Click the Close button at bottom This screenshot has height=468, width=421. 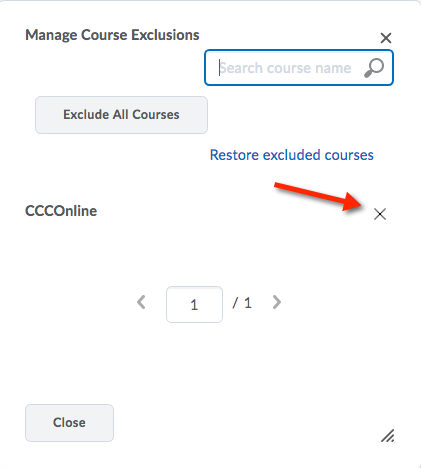tap(69, 423)
